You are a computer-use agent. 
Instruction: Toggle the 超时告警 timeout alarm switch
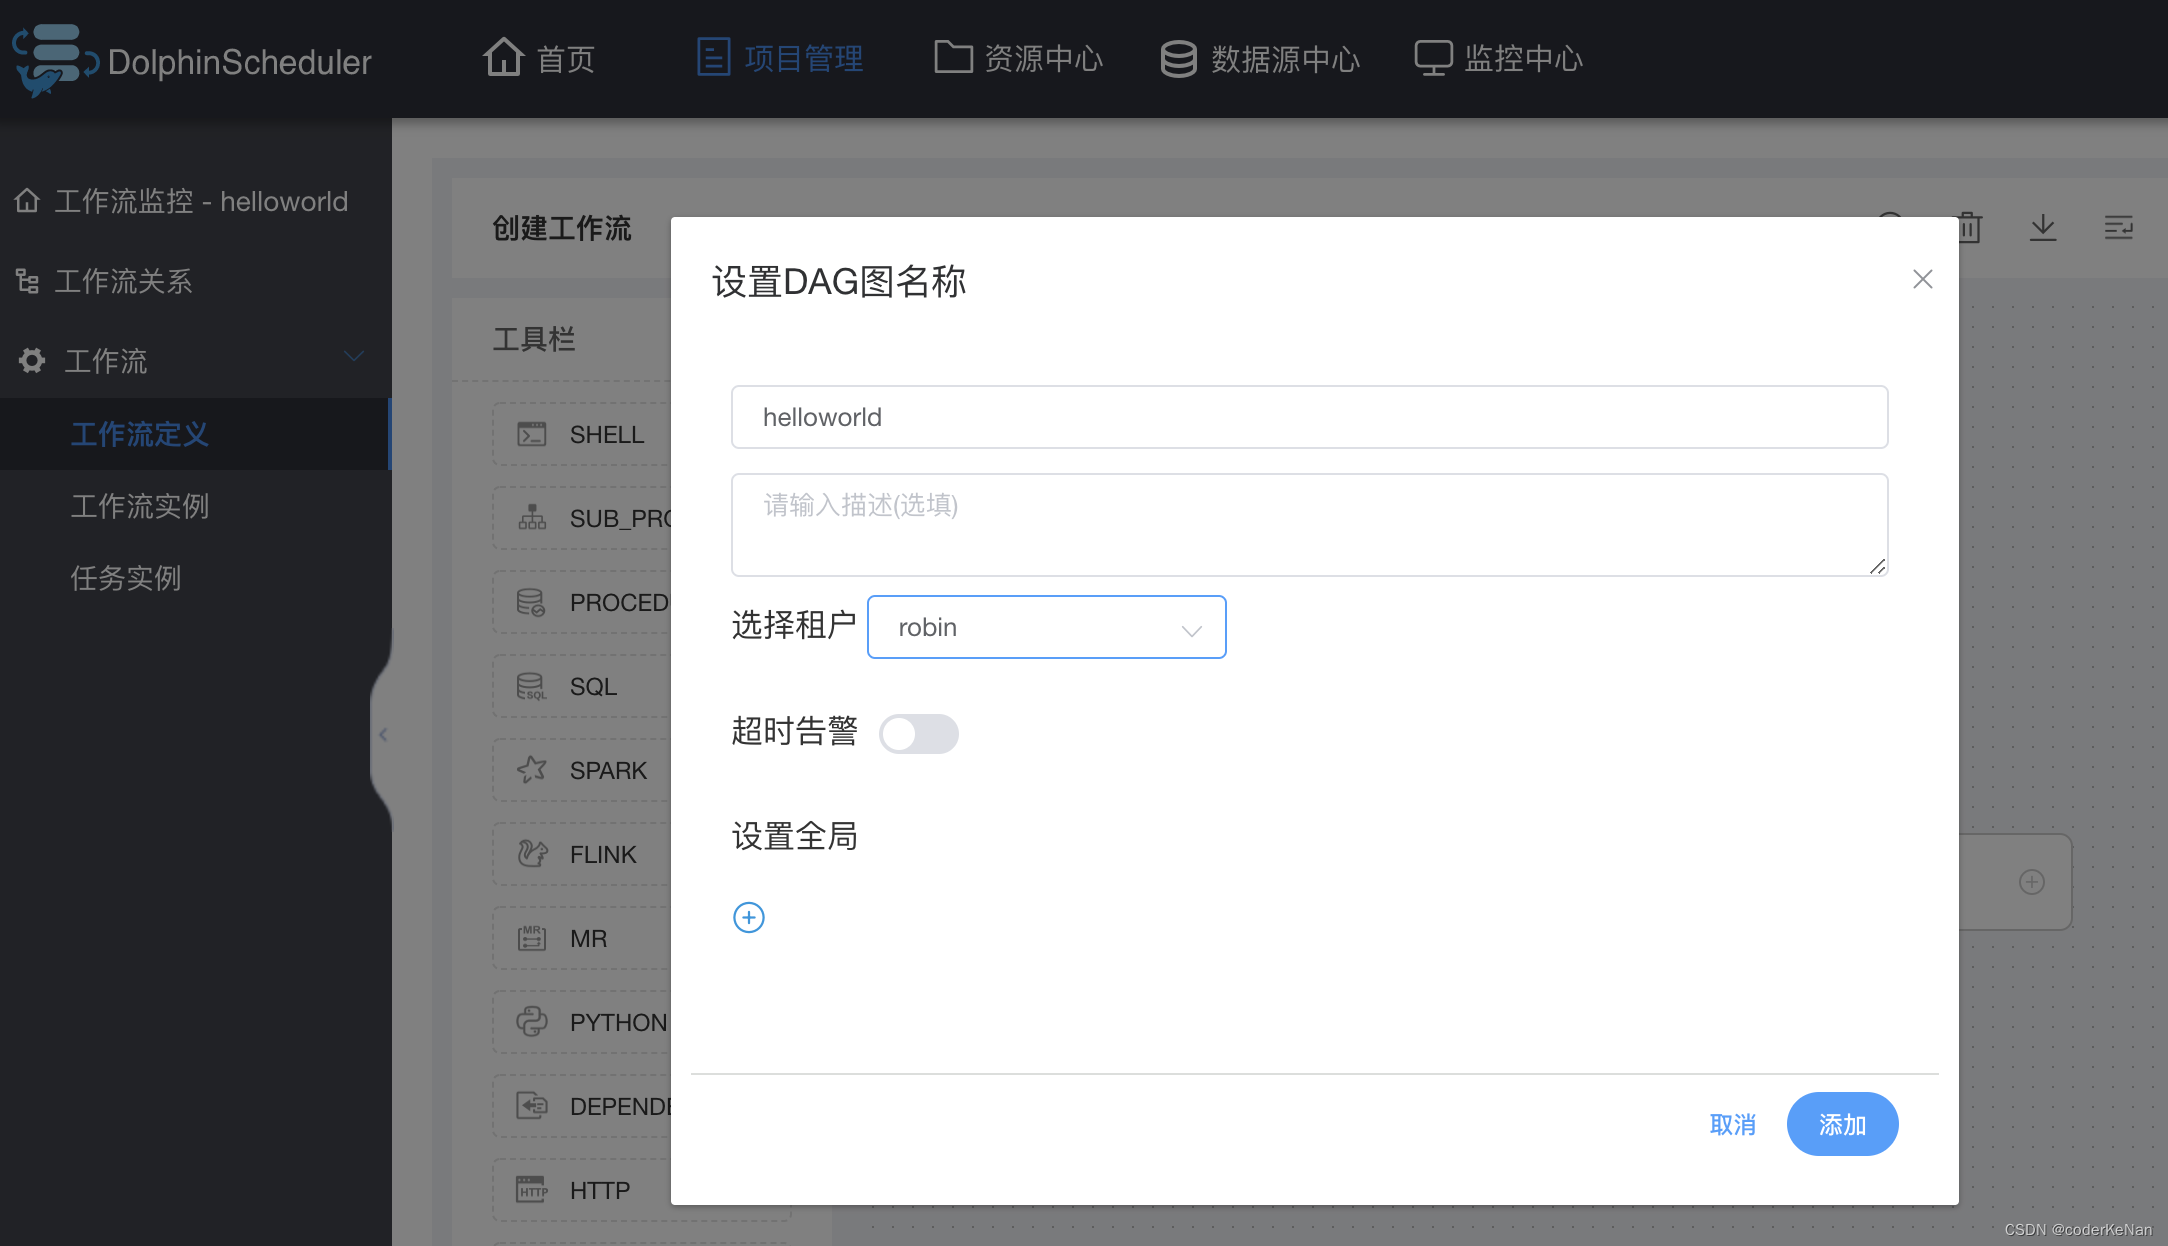tap(918, 733)
